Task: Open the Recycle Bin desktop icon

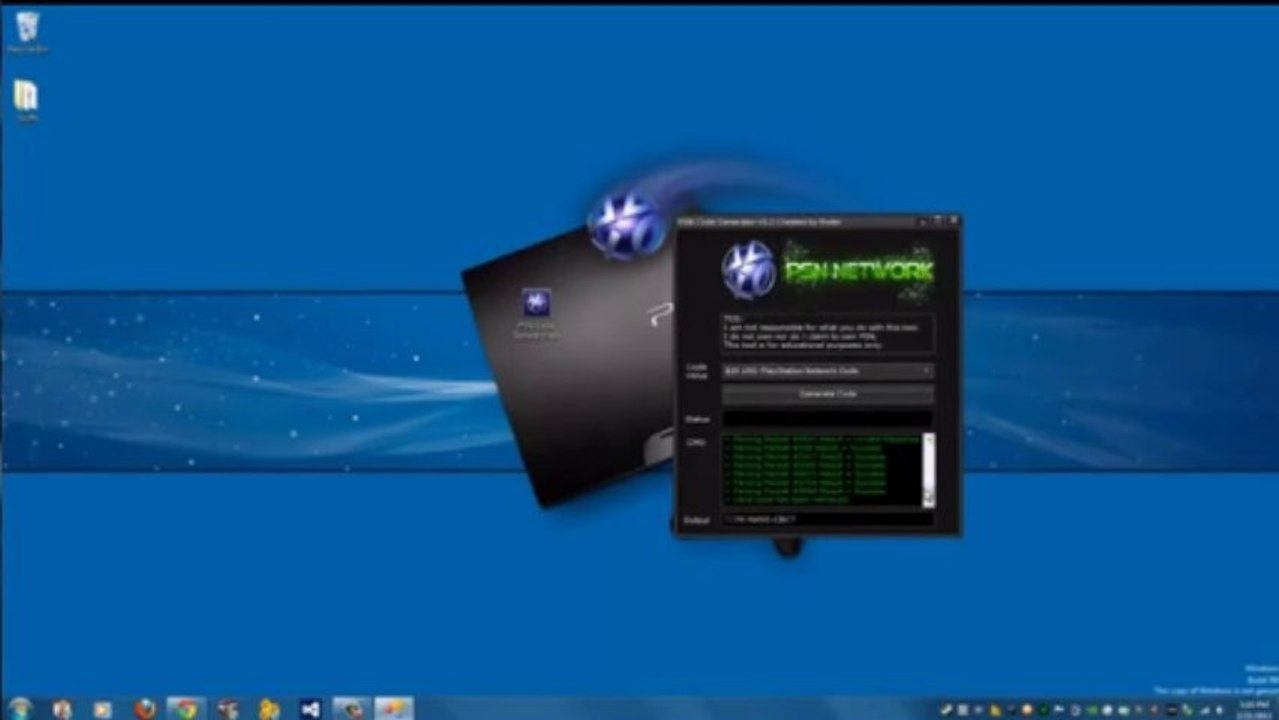Action: (27, 30)
